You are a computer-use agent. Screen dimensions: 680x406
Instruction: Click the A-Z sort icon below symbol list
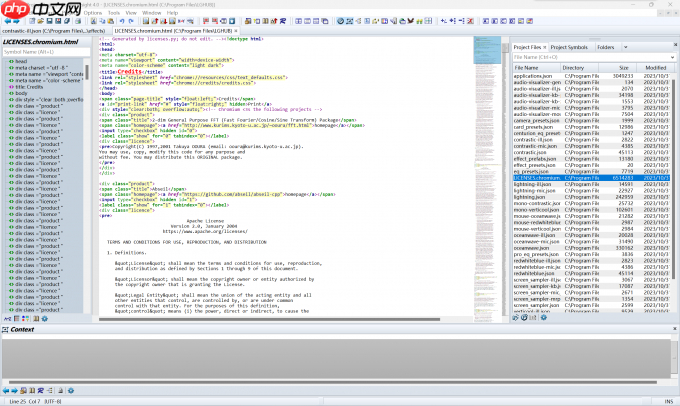point(7,319)
